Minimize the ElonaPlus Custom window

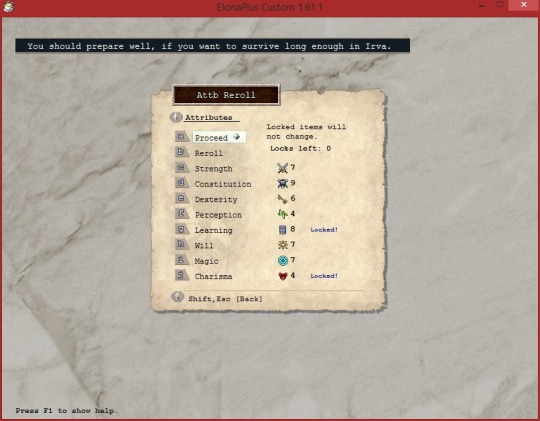tap(482, 6)
